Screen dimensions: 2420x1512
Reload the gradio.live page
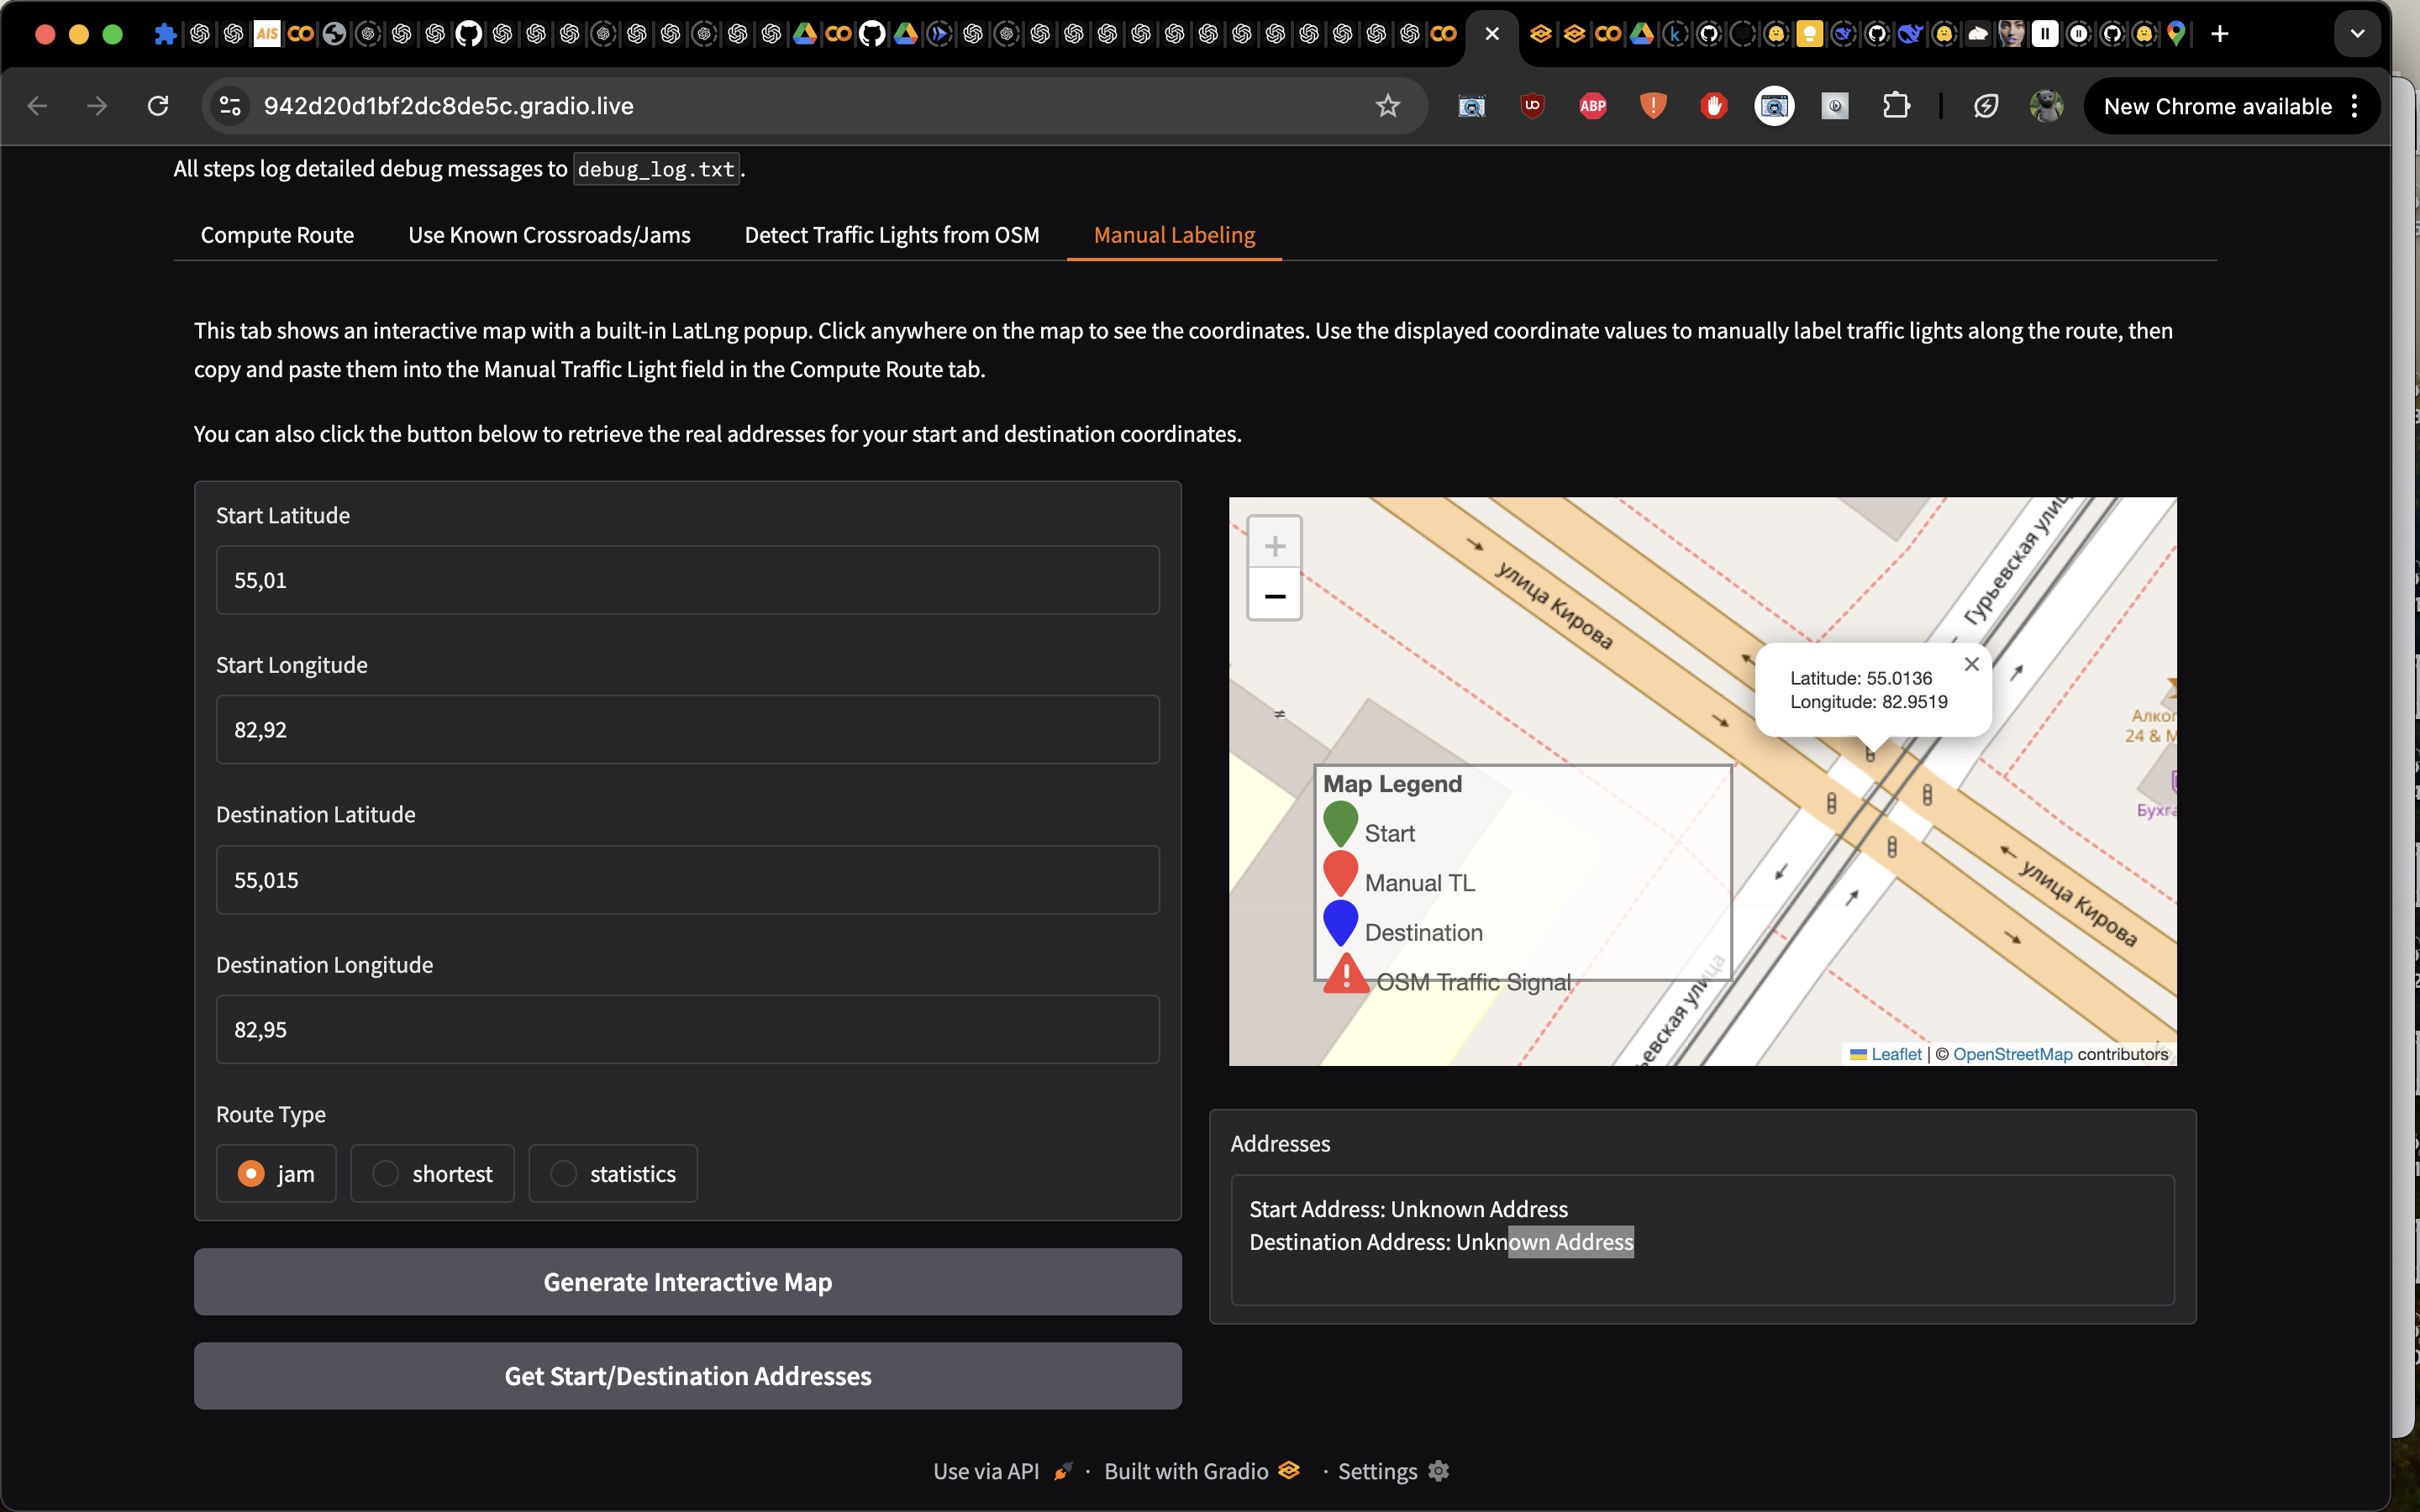pyautogui.click(x=158, y=106)
